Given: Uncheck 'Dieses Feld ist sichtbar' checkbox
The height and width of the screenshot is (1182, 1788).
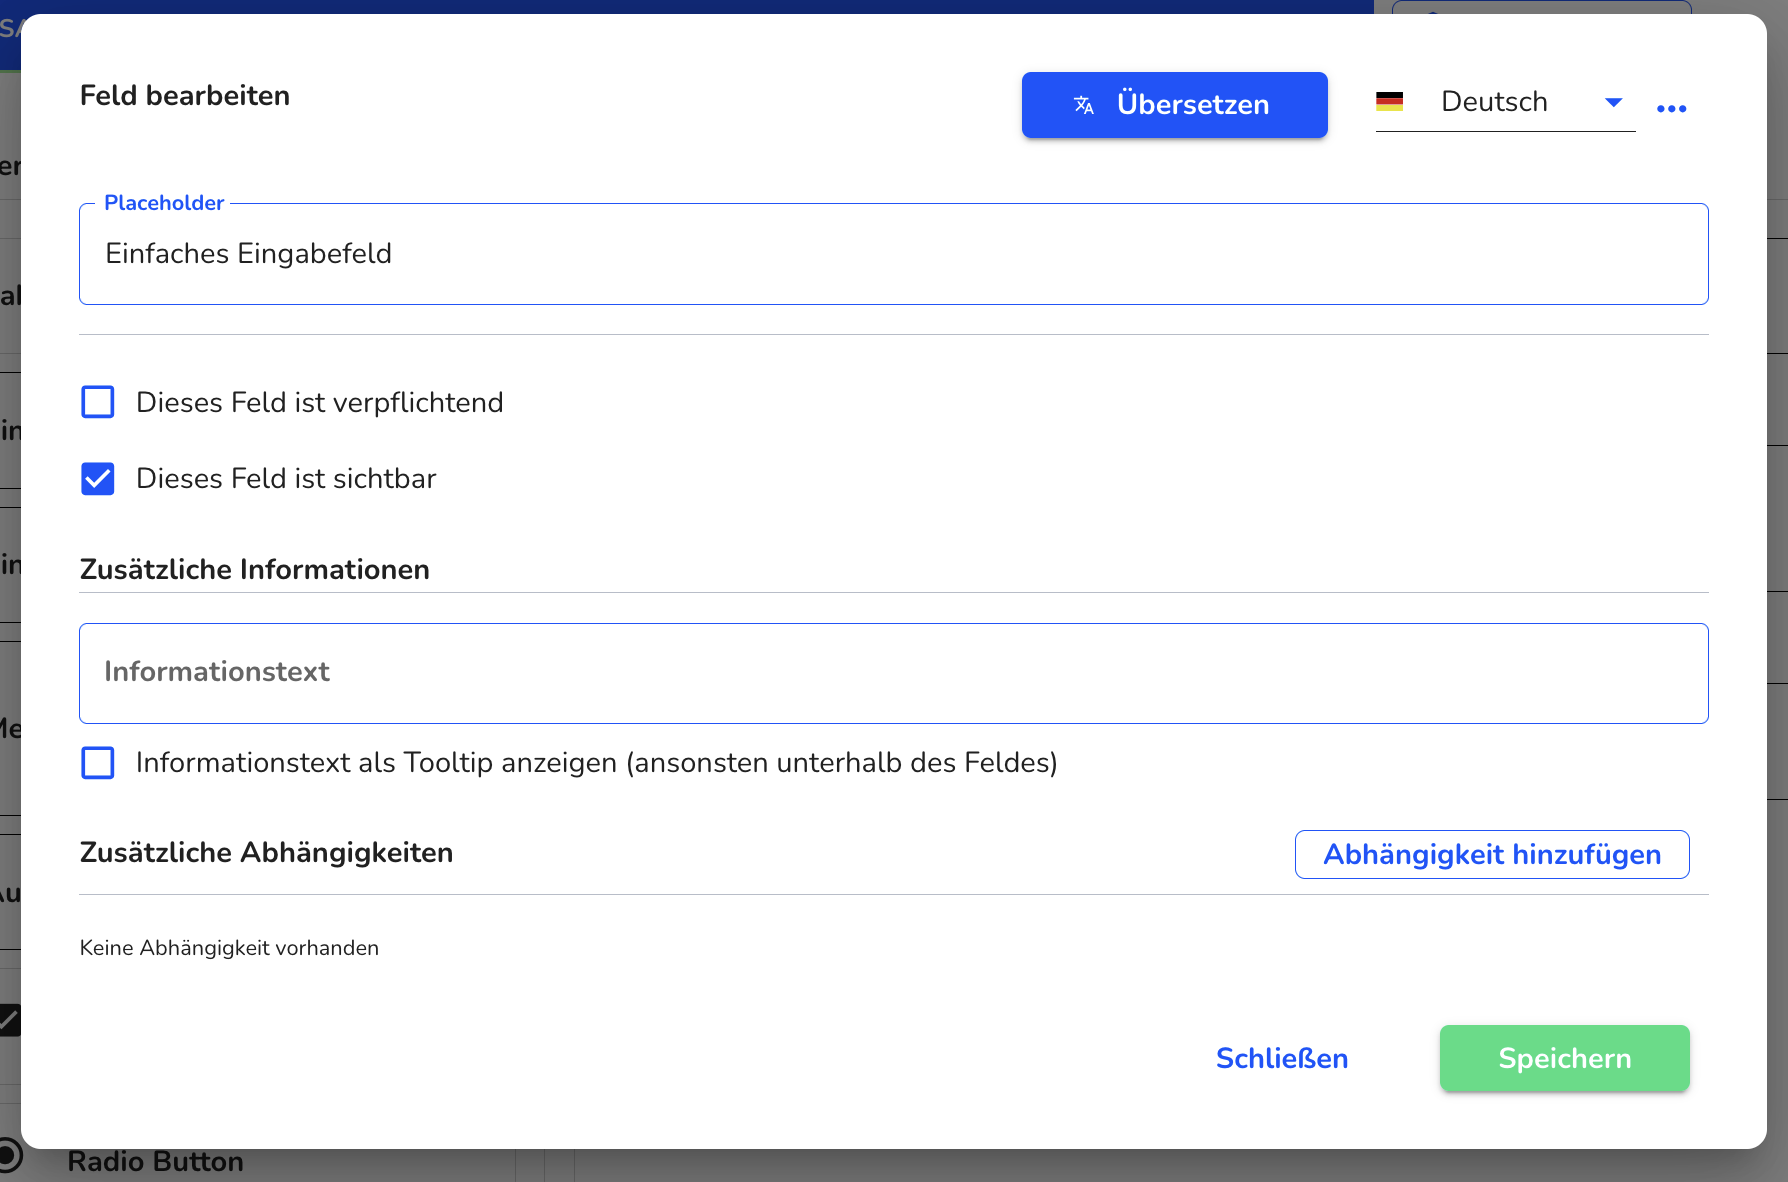Looking at the screenshot, I should pos(98,479).
